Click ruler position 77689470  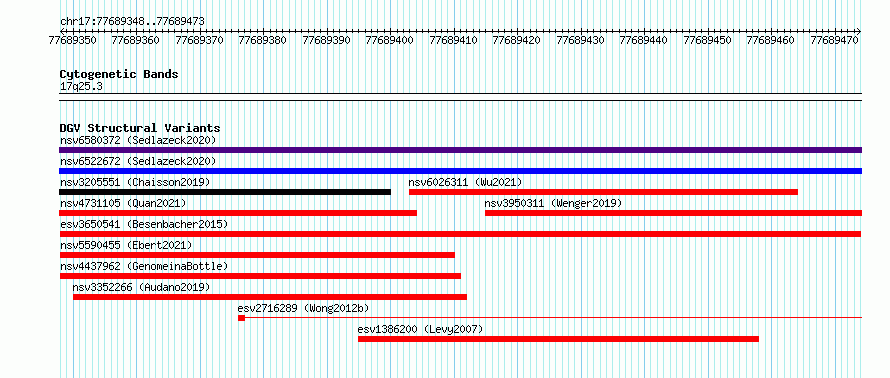[834, 40]
